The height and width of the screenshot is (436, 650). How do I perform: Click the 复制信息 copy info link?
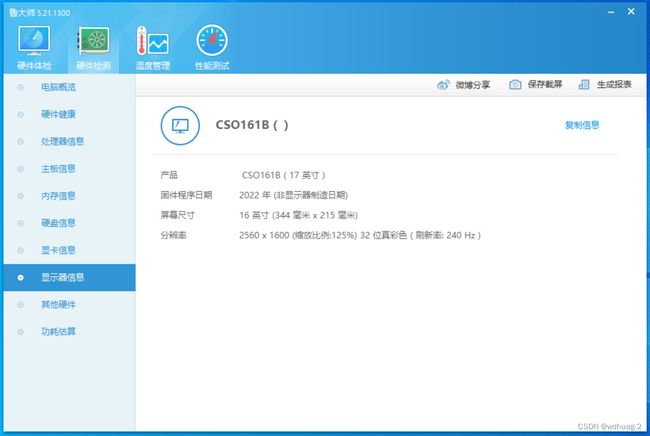click(582, 125)
